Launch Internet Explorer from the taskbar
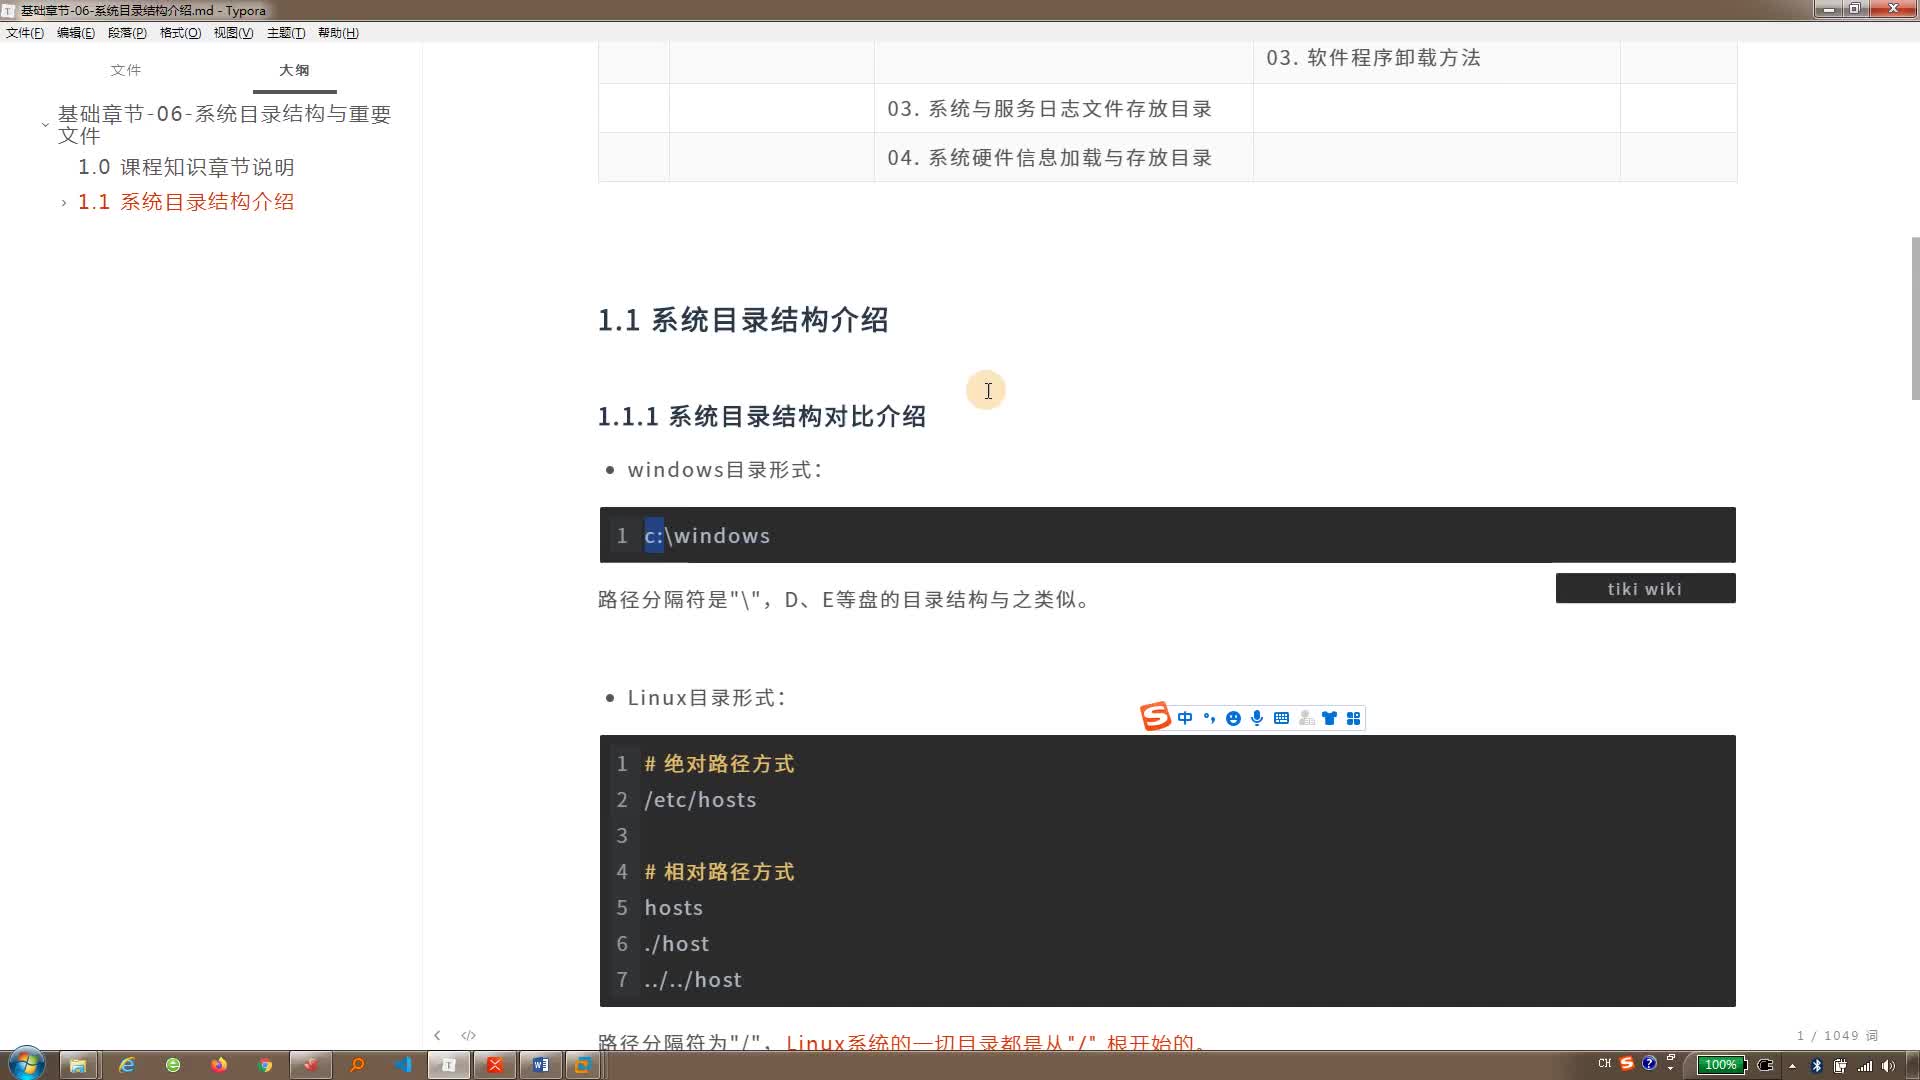The image size is (1920, 1080). point(127,1065)
